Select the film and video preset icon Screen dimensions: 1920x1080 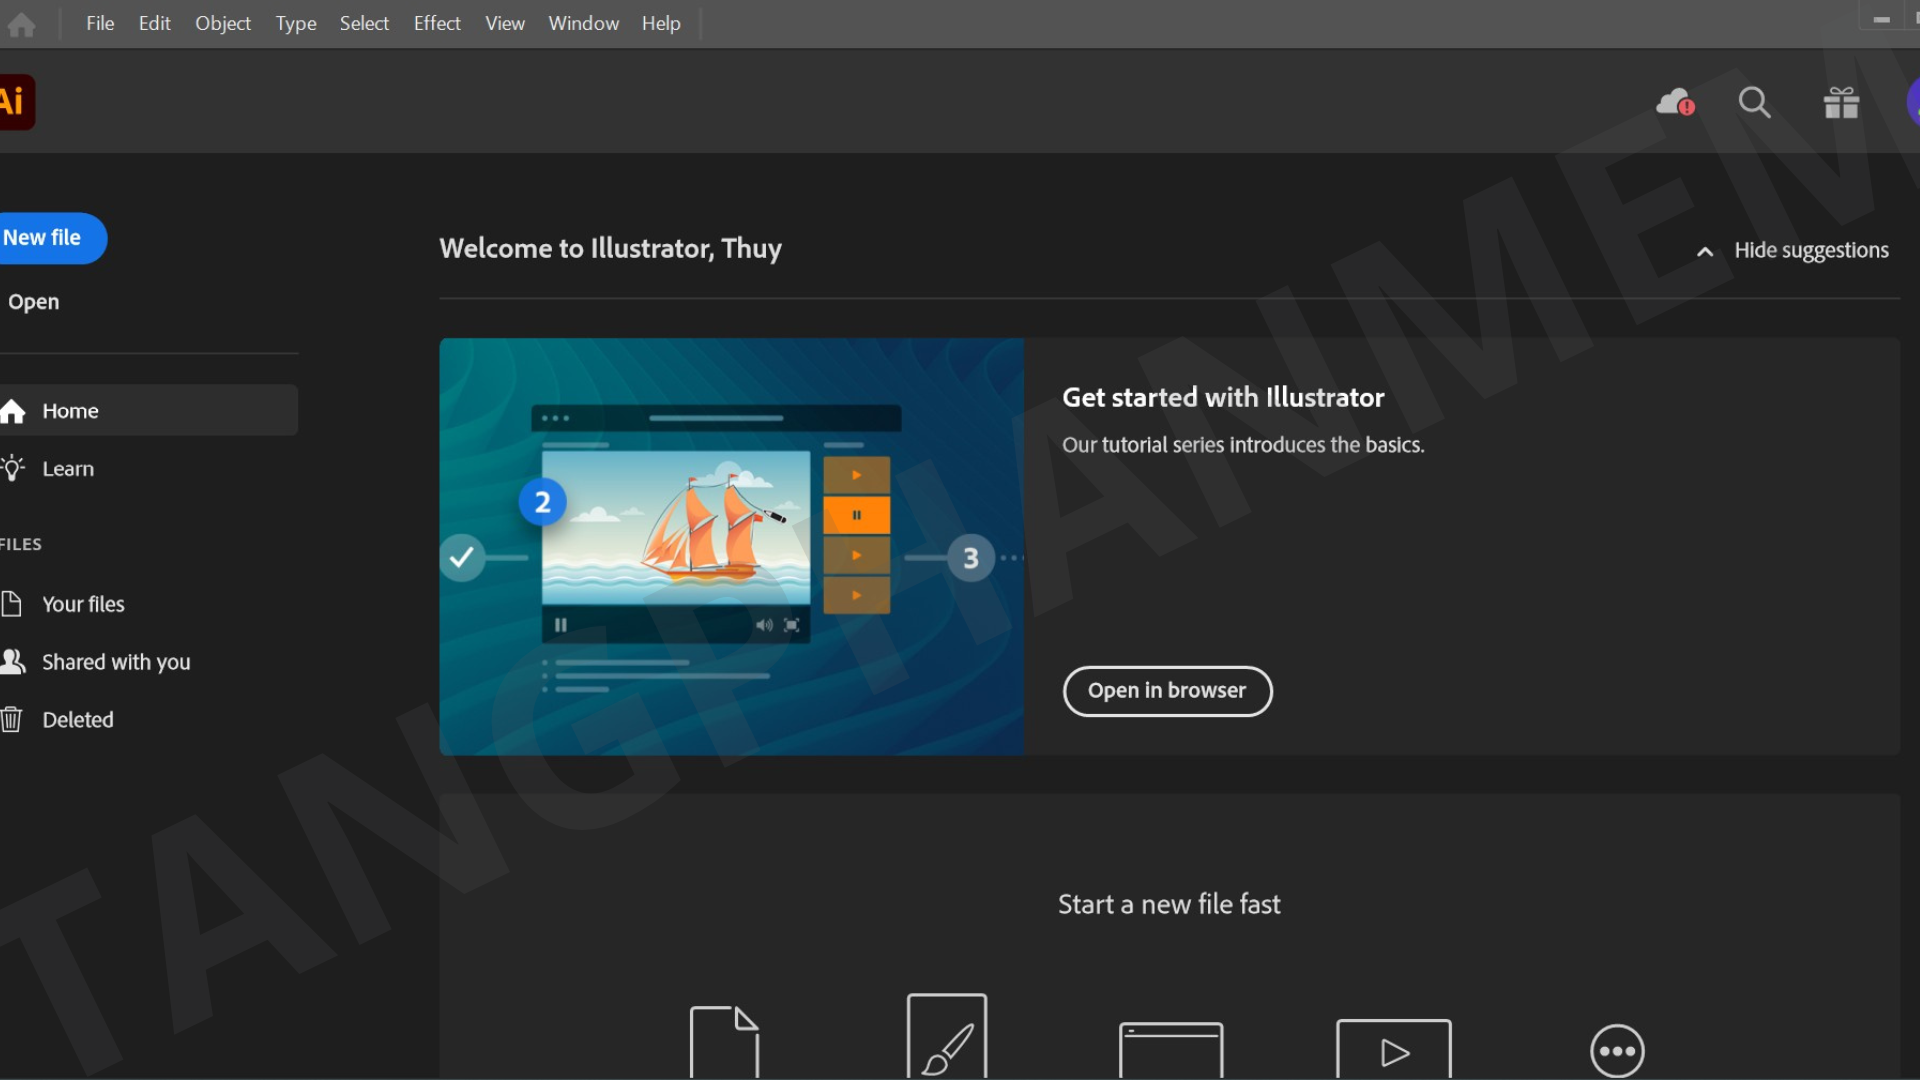coord(1393,1048)
